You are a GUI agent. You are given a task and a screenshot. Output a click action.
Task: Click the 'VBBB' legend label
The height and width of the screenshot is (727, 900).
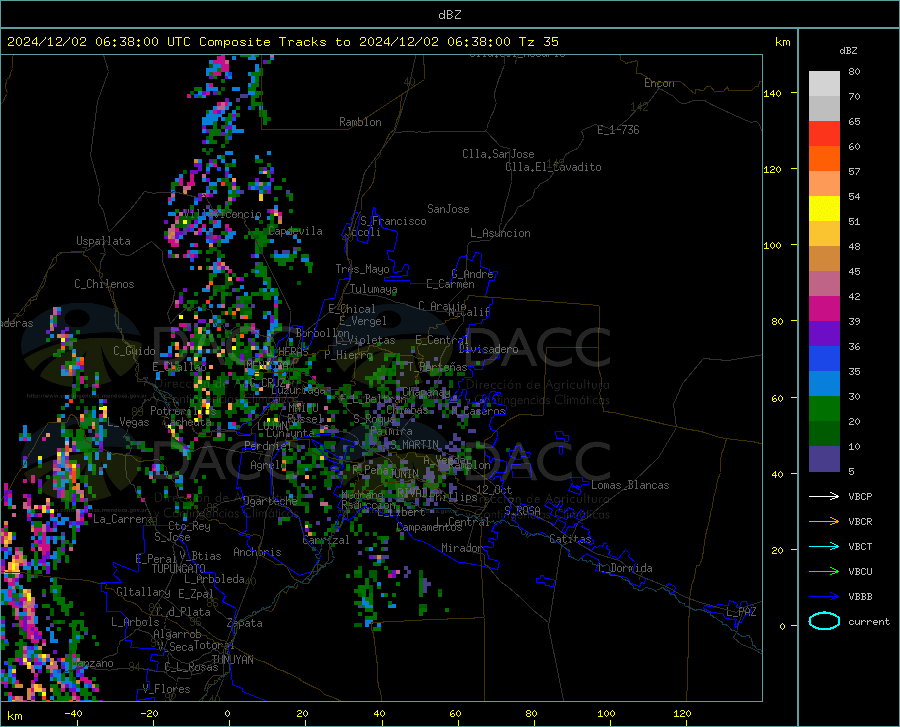pos(860,597)
